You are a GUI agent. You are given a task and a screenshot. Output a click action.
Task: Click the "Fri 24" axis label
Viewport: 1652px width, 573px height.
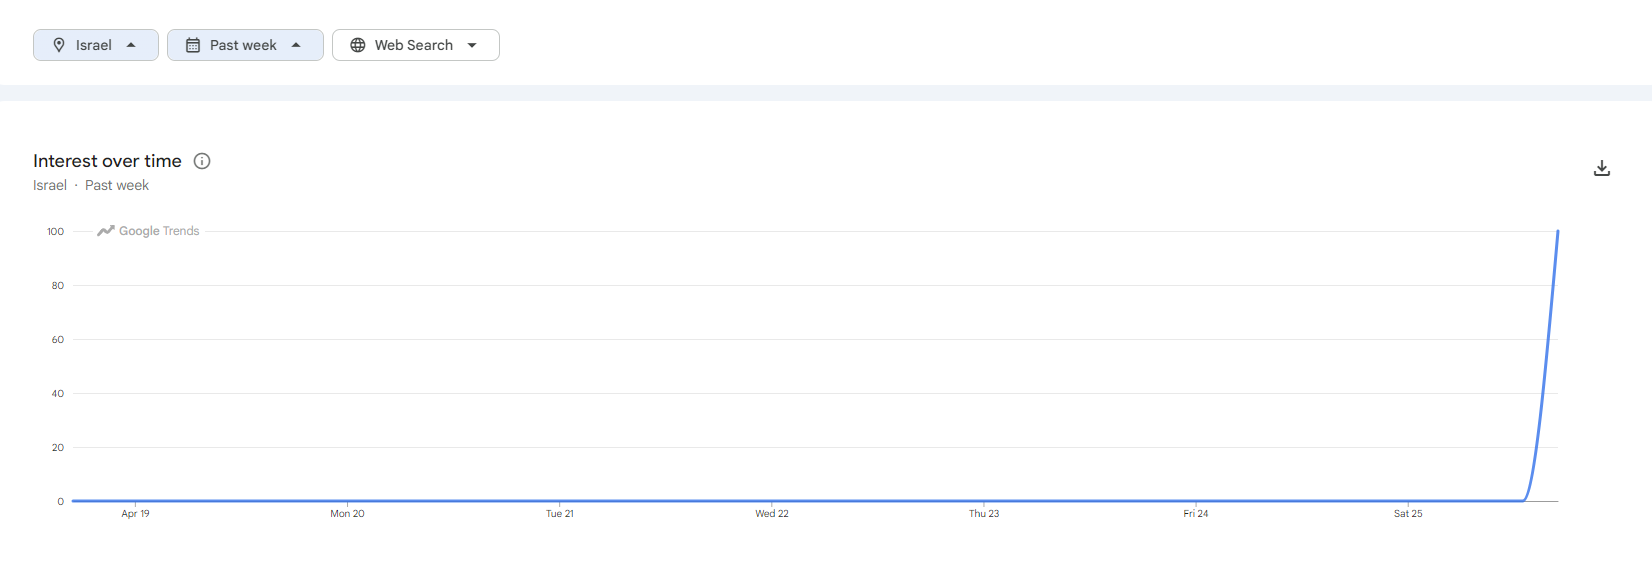pos(1196,514)
